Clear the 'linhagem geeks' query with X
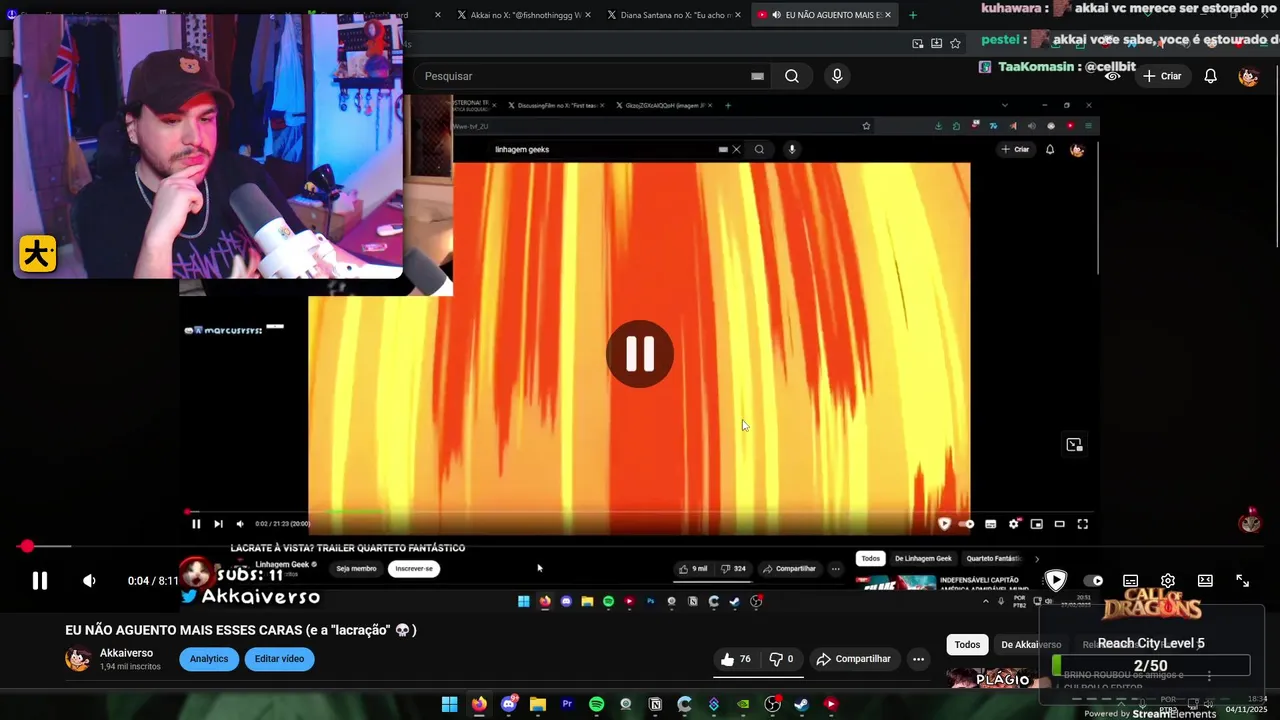 (736, 149)
